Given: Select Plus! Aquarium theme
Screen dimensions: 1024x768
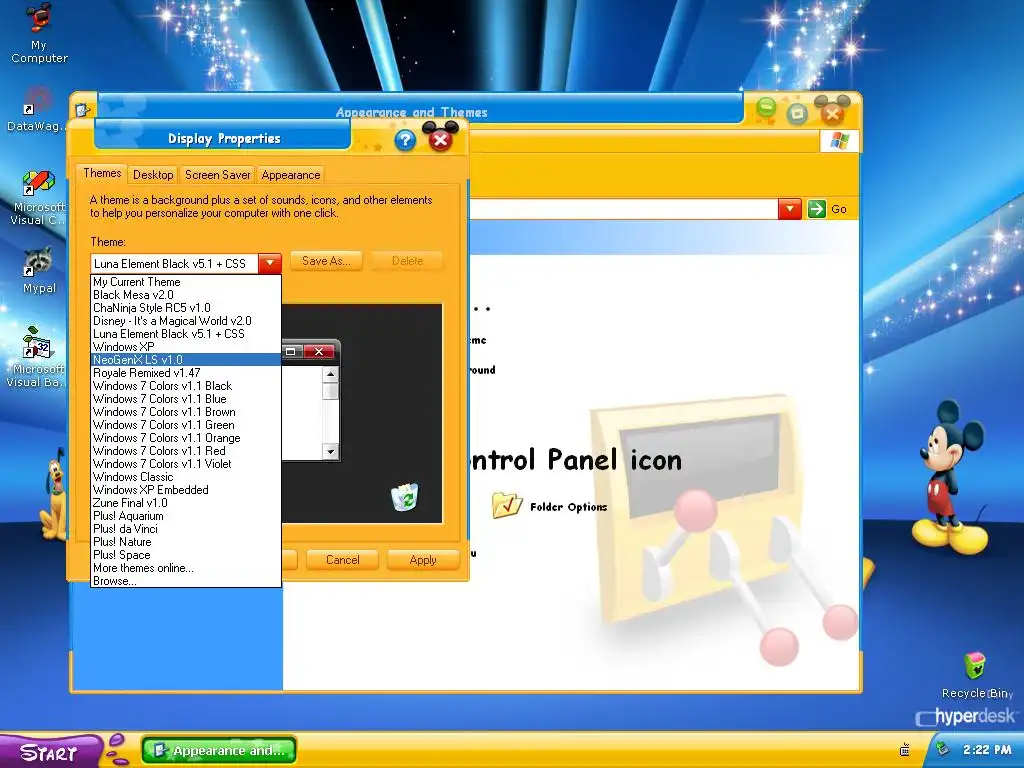Looking at the screenshot, I should point(186,516).
